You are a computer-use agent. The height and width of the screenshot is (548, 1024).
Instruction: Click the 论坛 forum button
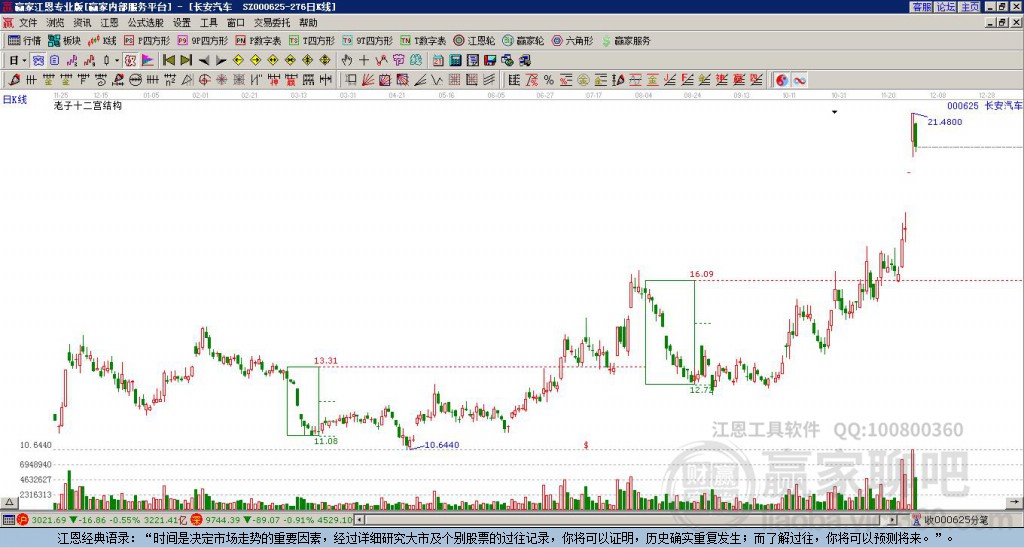pyautogui.click(x=946, y=7)
